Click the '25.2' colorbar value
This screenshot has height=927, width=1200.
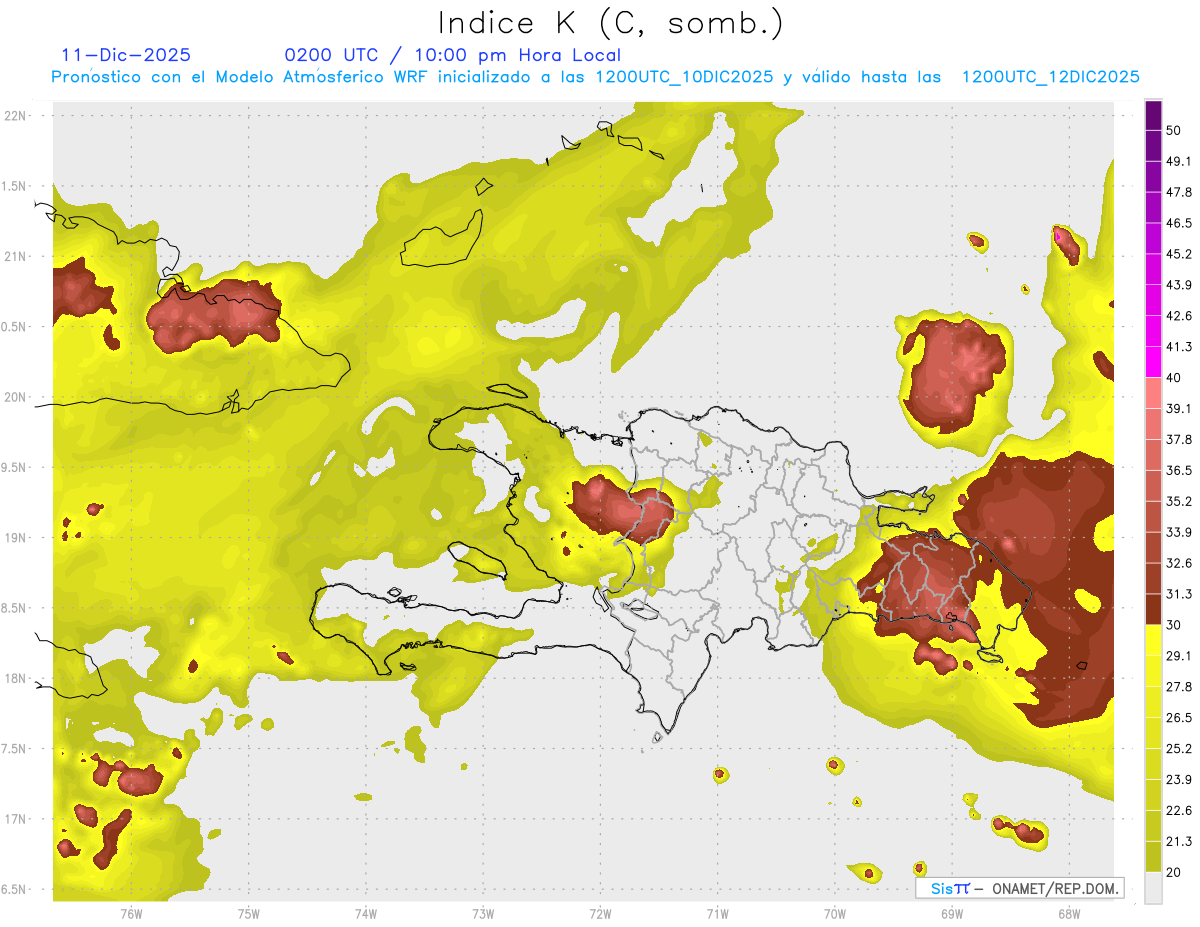(1179, 749)
